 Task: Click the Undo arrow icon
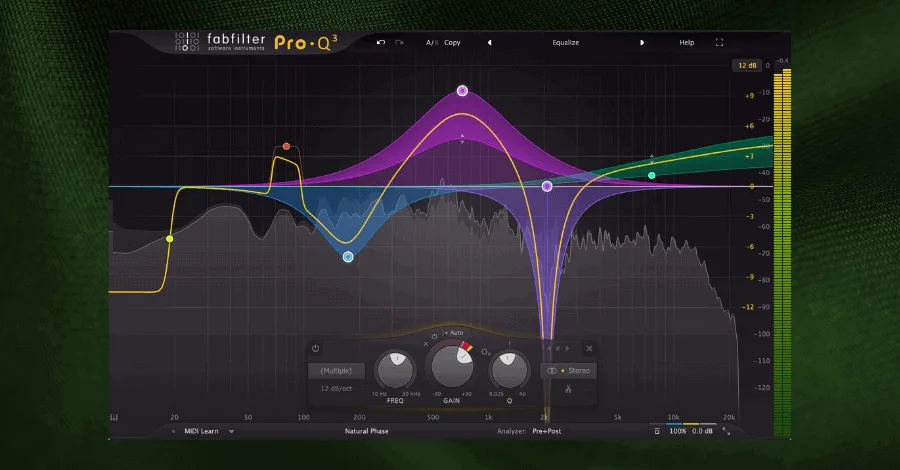point(381,42)
